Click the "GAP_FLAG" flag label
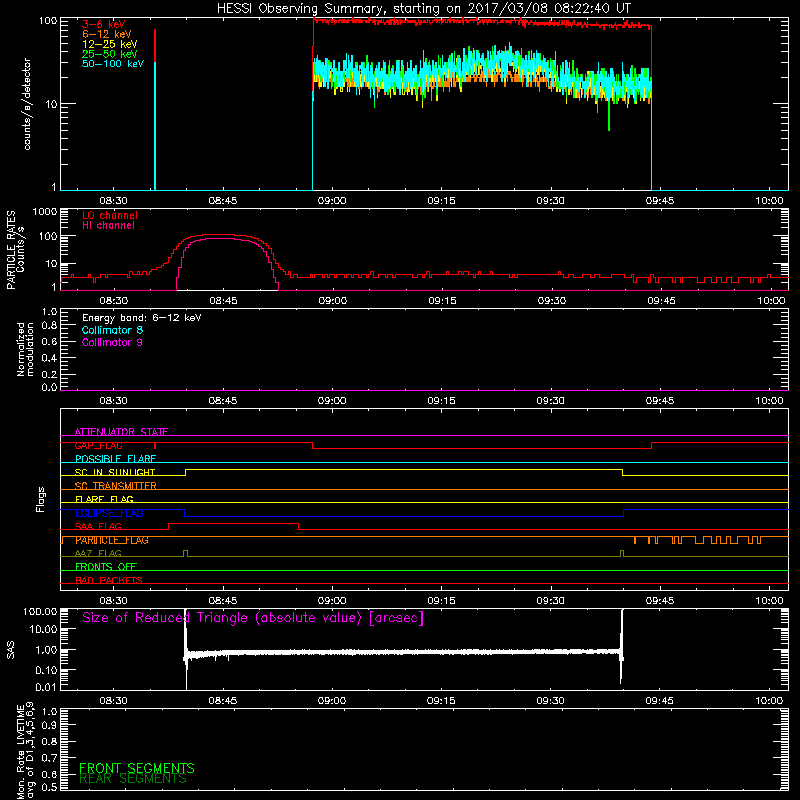 click(98, 445)
